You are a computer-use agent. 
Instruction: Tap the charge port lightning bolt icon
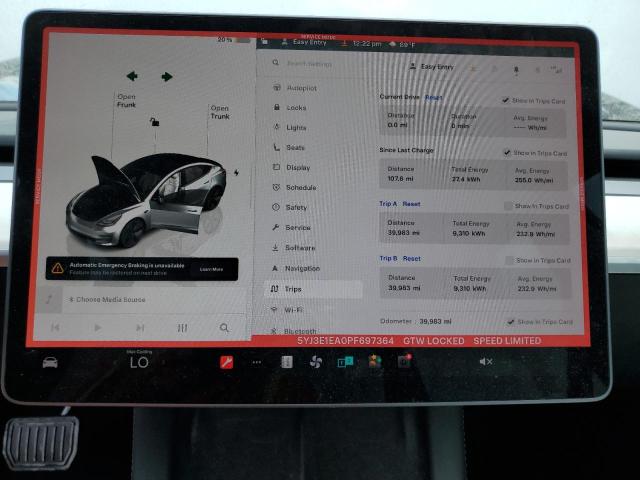[x=237, y=173]
